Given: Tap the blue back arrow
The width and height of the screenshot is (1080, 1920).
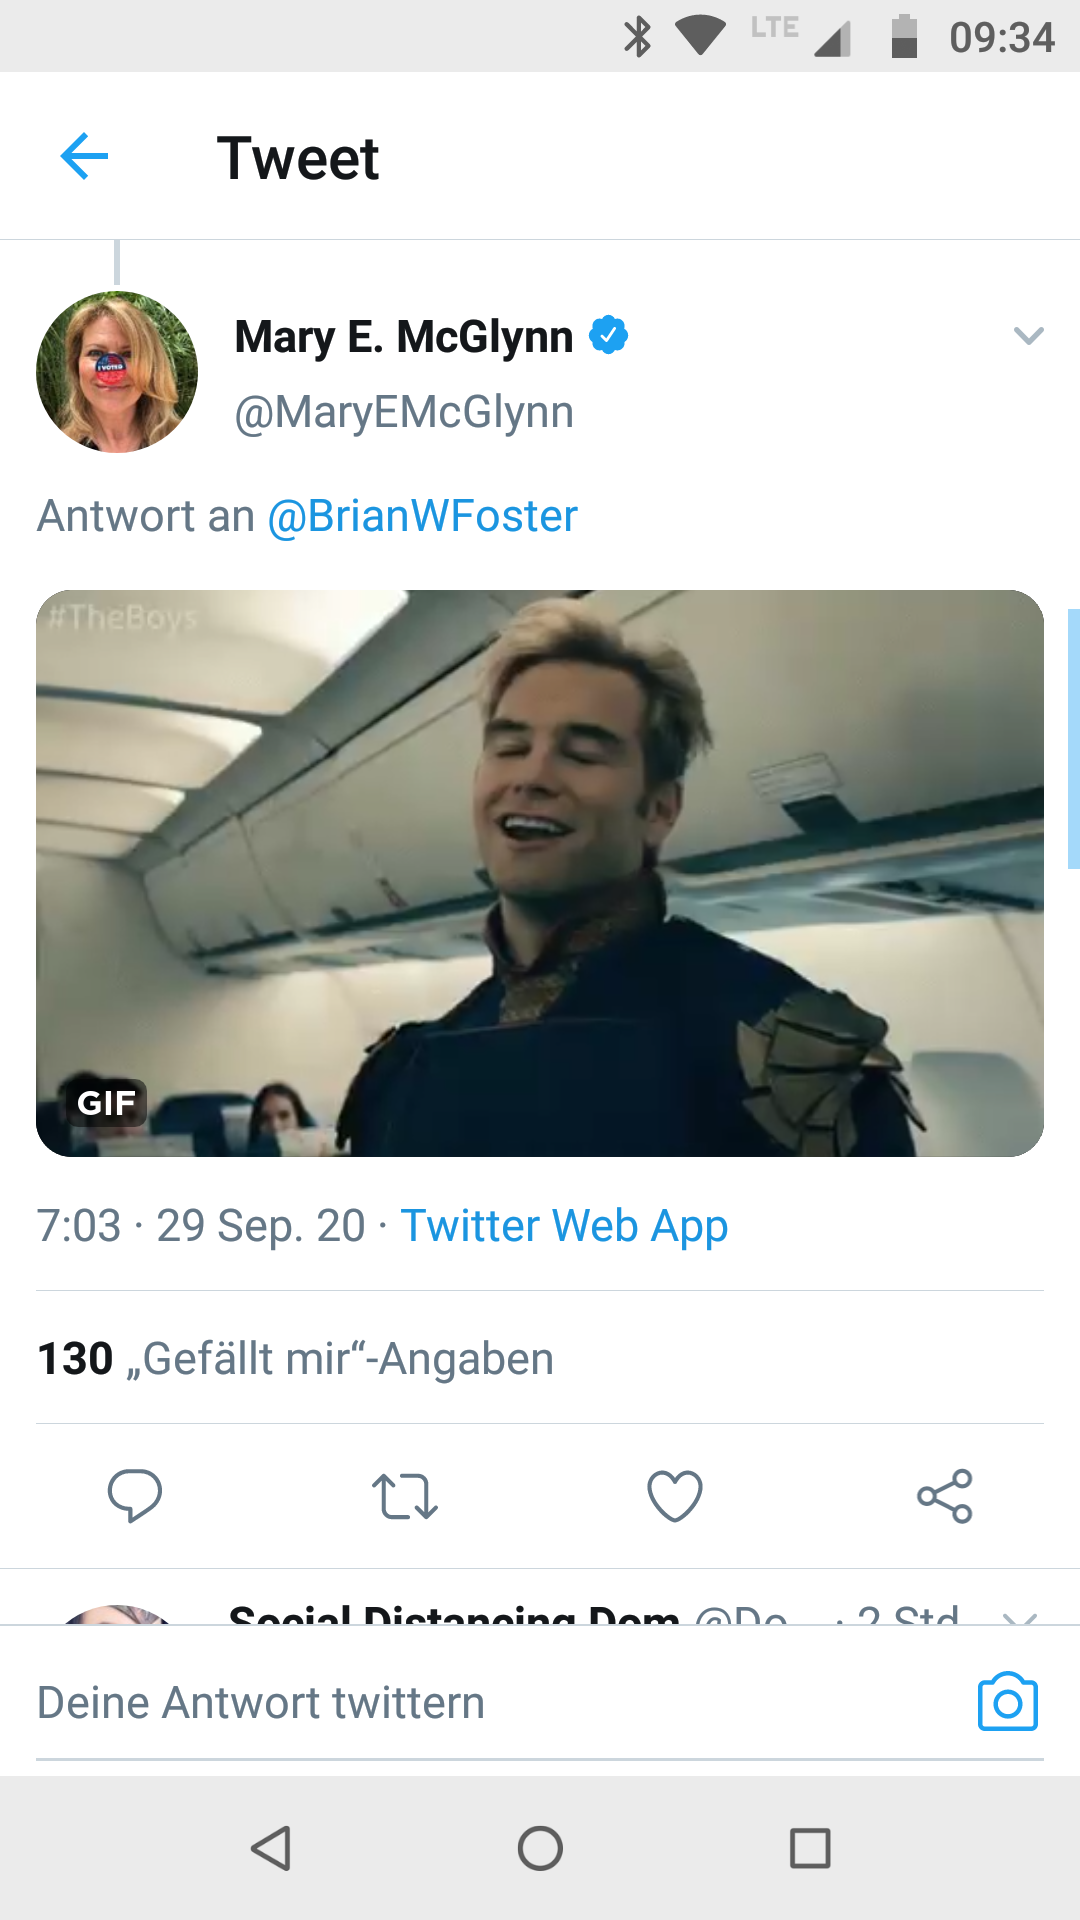Looking at the screenshot, I should point(84,157).
